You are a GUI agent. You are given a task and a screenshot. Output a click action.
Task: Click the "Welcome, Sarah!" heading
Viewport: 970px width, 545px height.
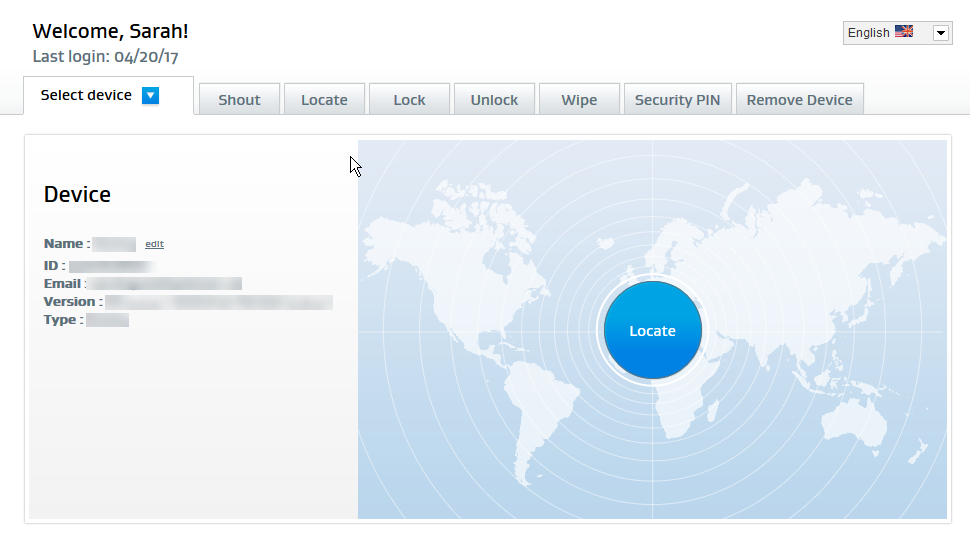point(110,32)
